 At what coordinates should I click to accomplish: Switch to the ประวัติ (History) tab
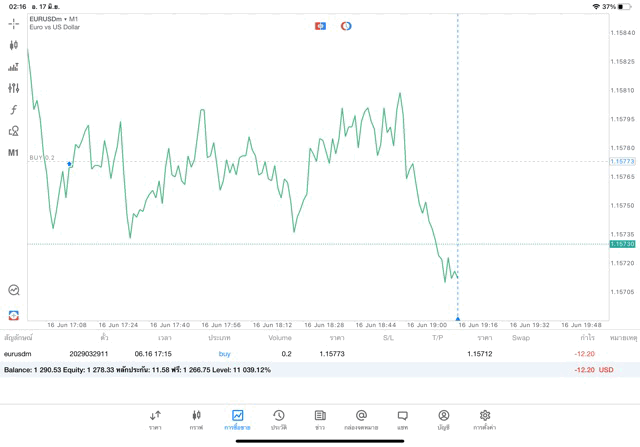278,419
